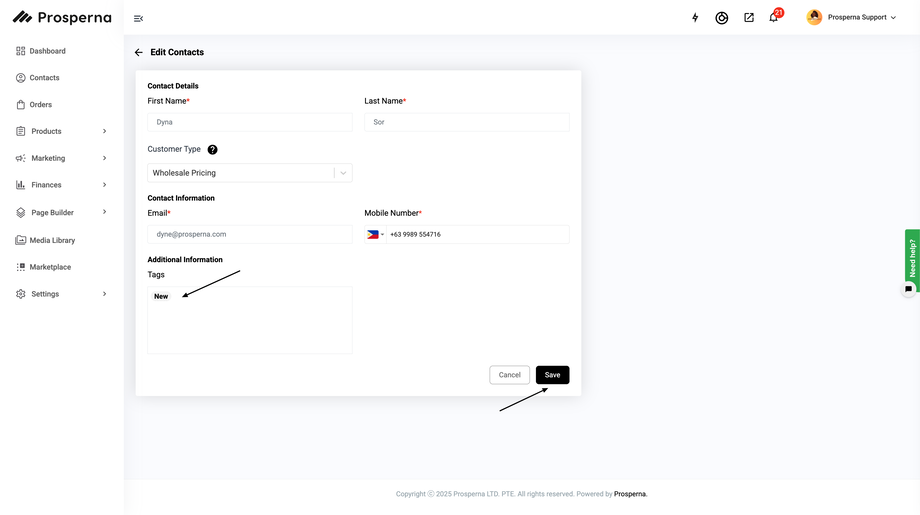Open the Prosperna Support account dropdown
Image resolution: width=920 pixels, height=515 pixels.
(851, 18)
